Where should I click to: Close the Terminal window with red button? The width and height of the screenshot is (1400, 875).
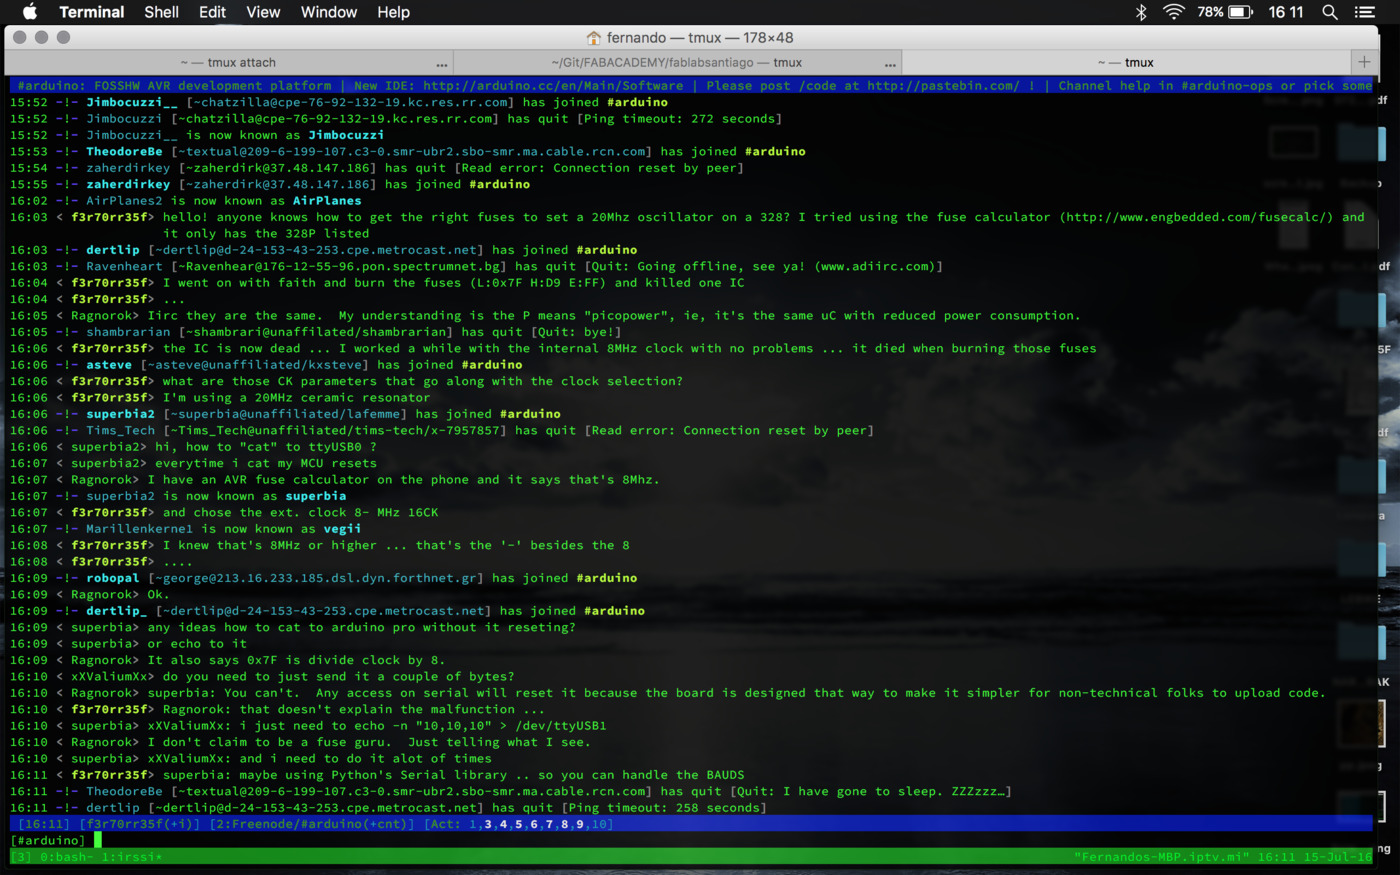tap(20, 38)
